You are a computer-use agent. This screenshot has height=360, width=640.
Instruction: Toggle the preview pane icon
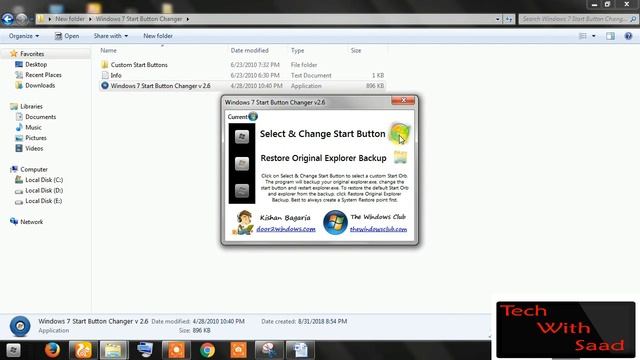pos(610,36)
